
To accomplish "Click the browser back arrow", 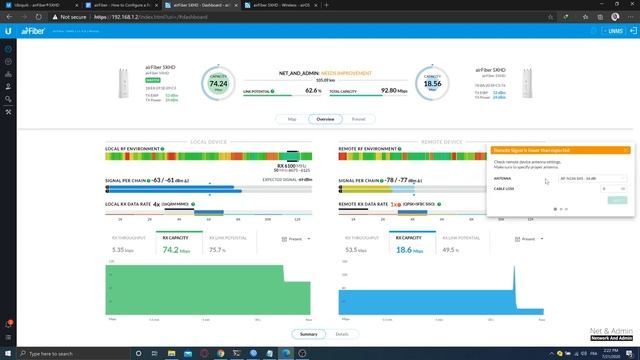I will pos(9,17).
